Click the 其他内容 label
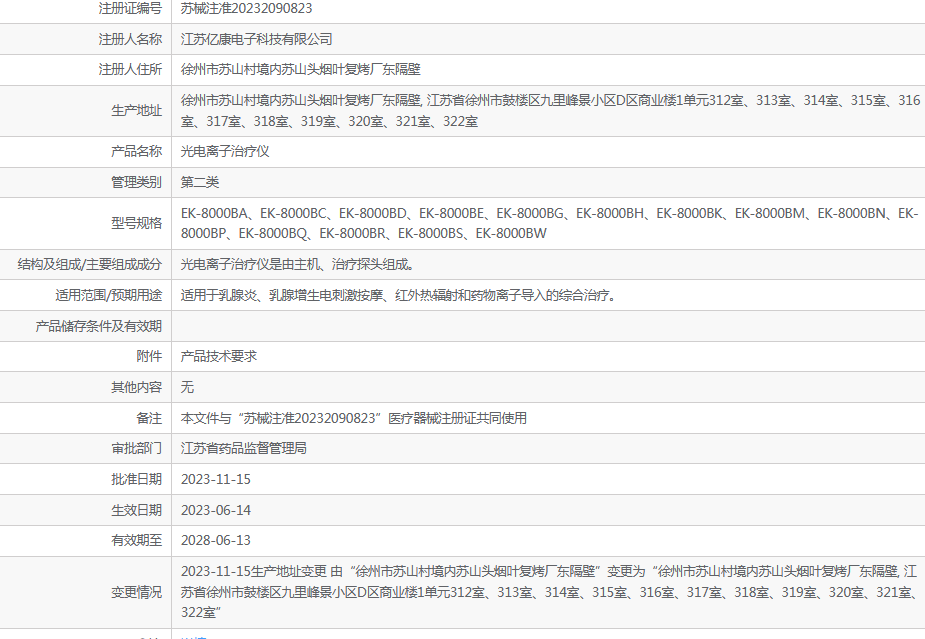This screenshot has height=639, width=925. pos(136,387)
